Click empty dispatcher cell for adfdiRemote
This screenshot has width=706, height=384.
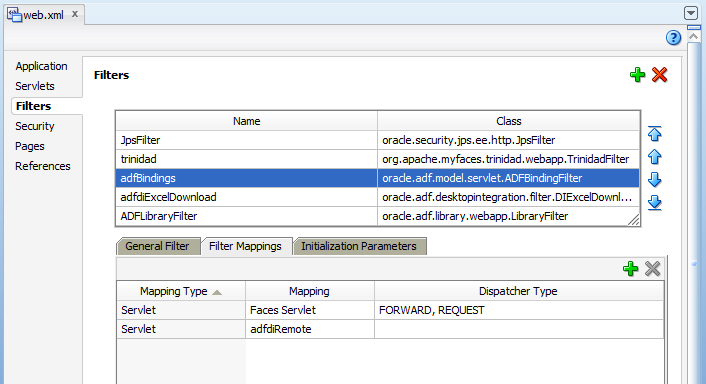pos(519,329)
